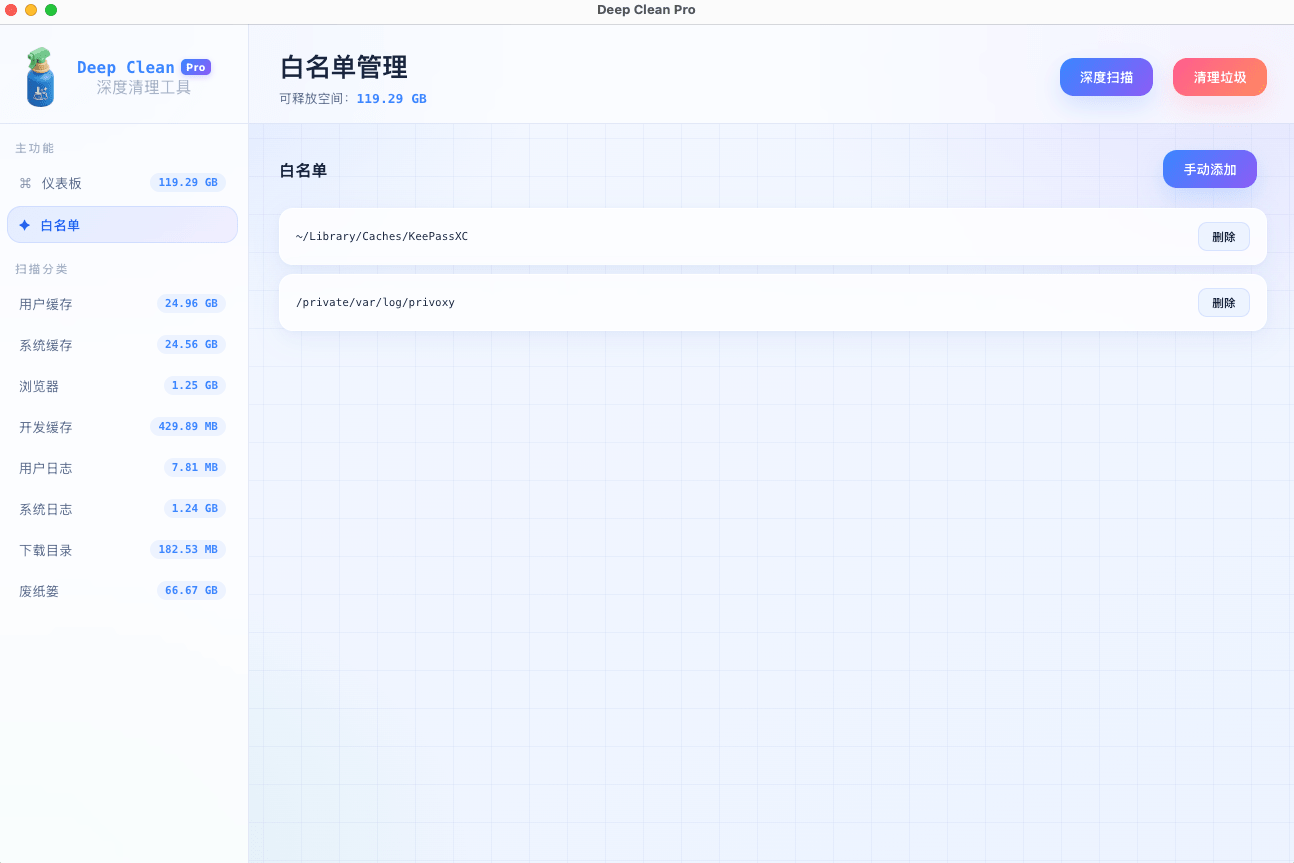Open the 废纸篓 trash category
Screen dimensions: 1294x863
click(122, 591)
